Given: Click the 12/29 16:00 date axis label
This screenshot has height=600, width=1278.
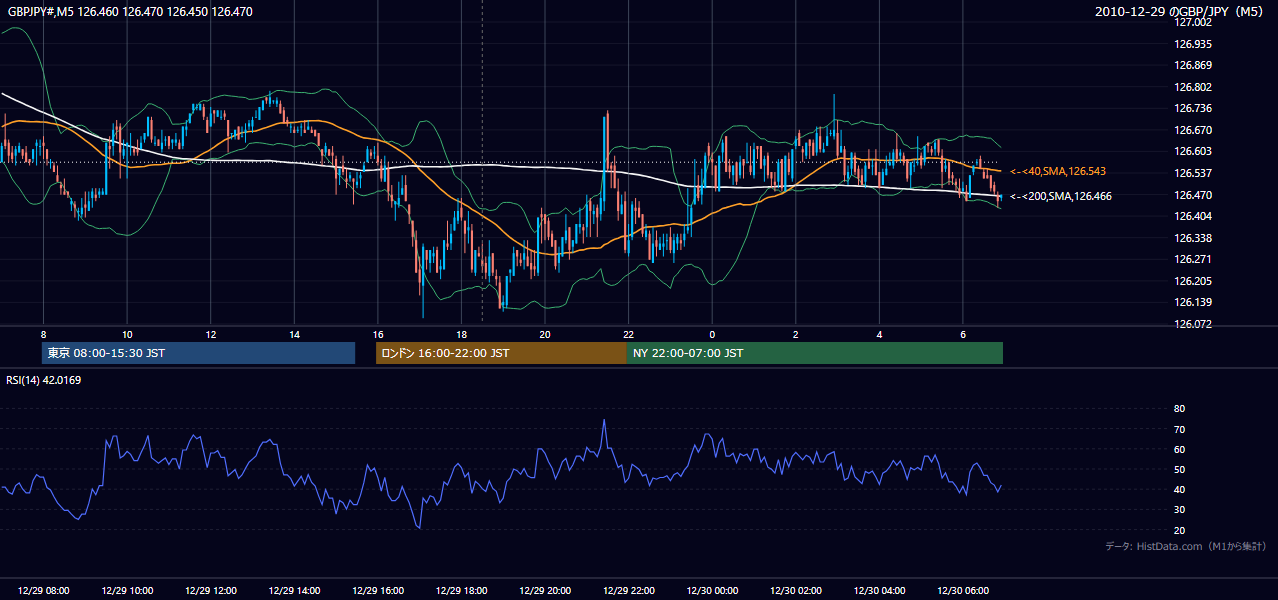Looking at the screenshot, I should pos(378,591).
